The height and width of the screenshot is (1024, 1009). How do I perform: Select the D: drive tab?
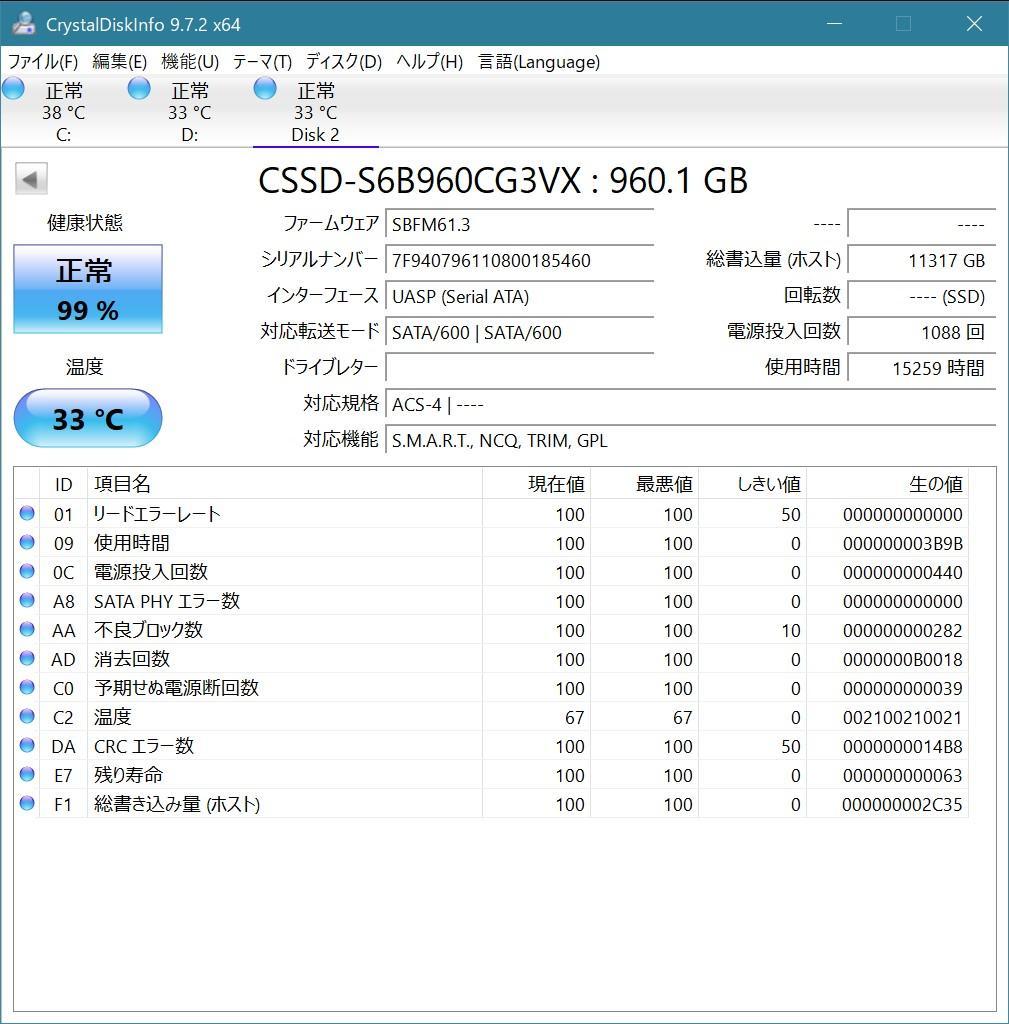(188, 110)
